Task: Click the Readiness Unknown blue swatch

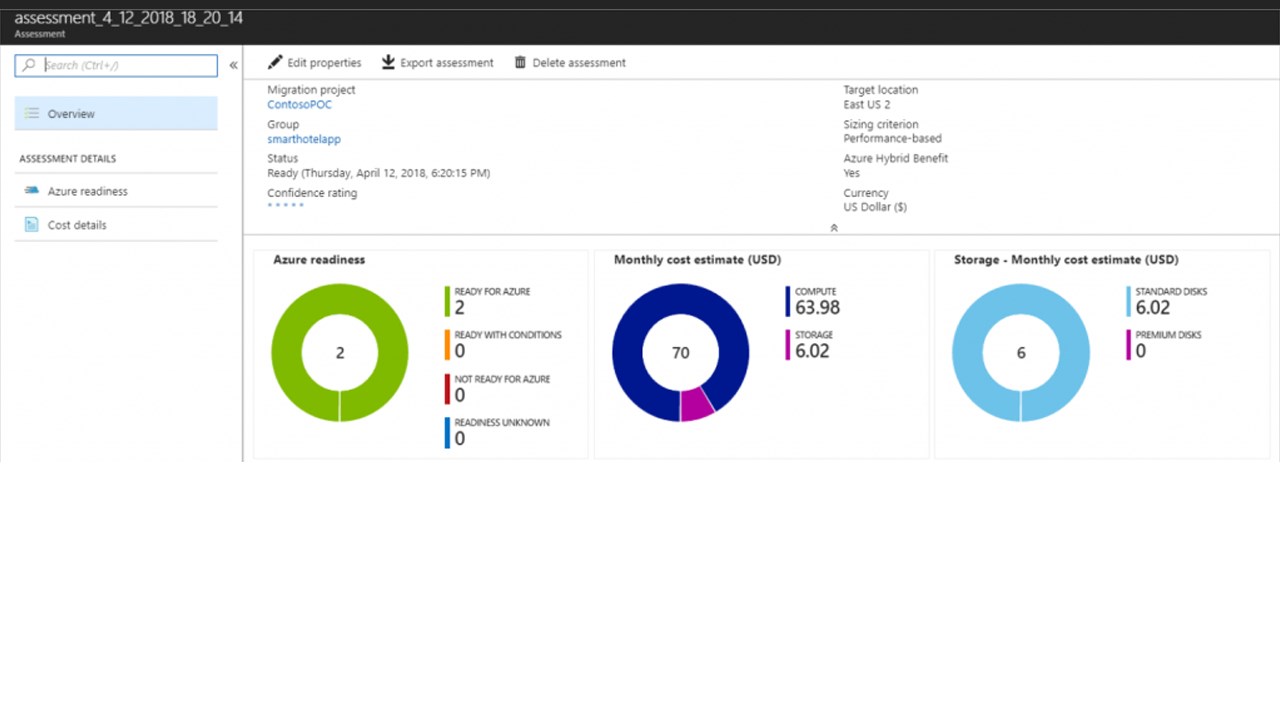Action: tap(447, 433)
